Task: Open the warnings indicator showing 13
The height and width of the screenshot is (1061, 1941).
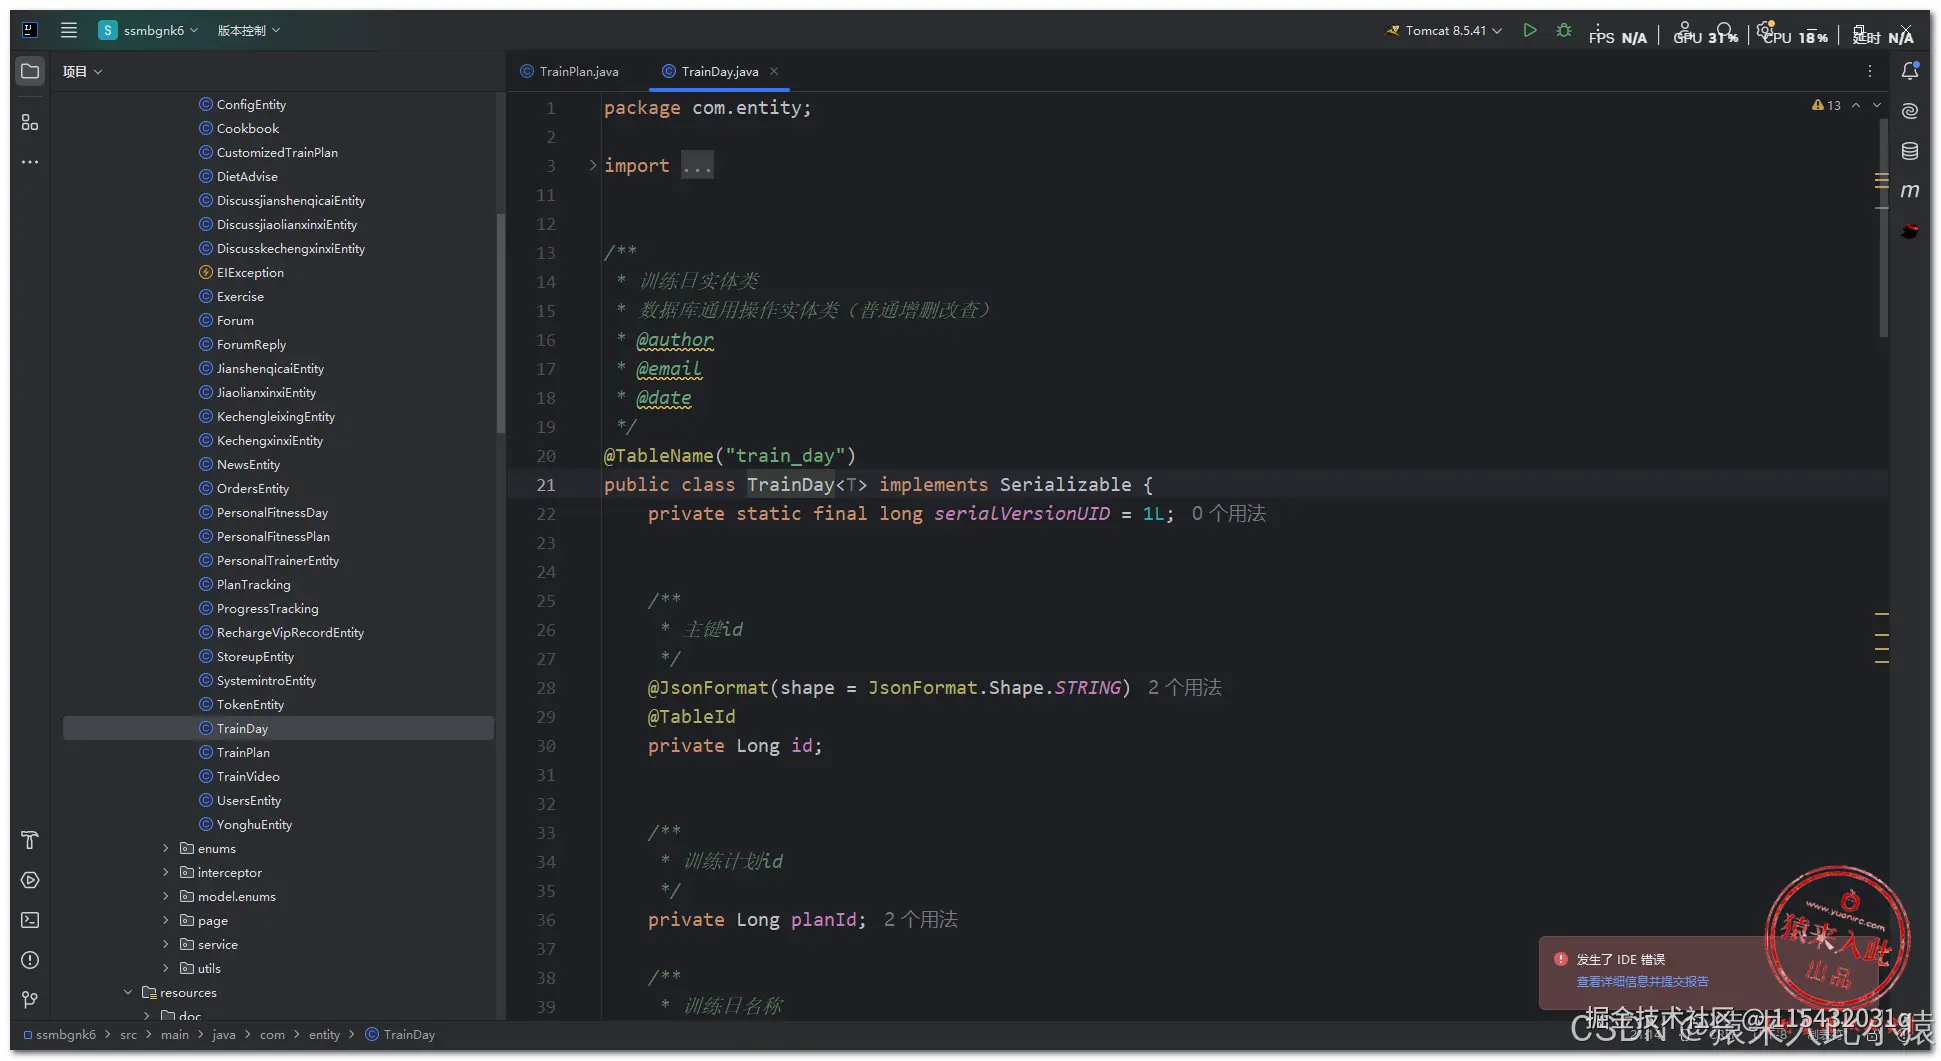Action: (x=1826, y=105)
